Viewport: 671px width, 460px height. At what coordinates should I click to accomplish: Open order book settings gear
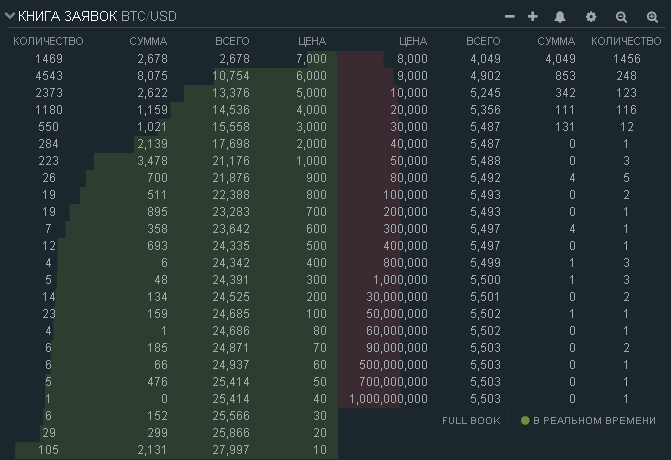coord(591,17)
